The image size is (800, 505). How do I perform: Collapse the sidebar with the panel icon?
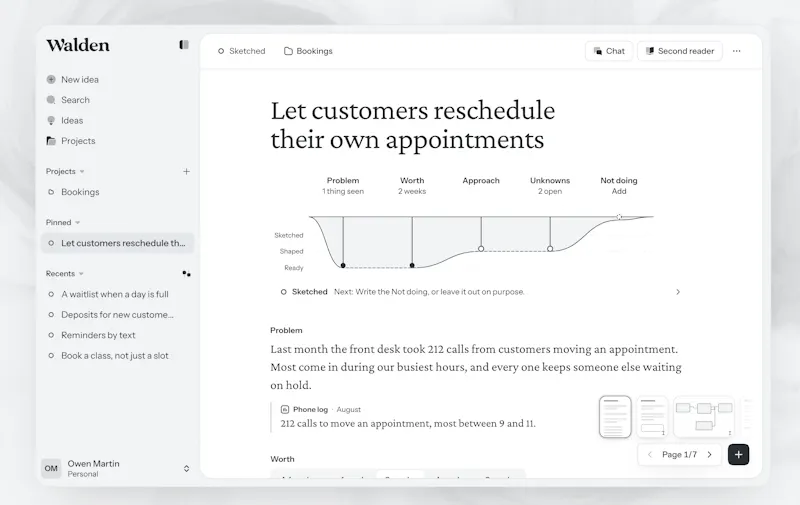(x=184, y=45)
